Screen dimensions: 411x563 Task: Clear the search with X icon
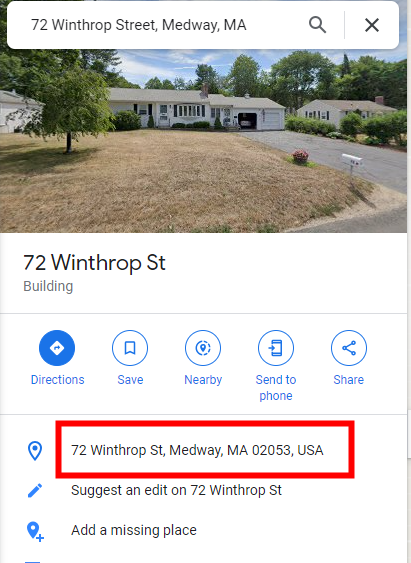[x=372, y=25]
